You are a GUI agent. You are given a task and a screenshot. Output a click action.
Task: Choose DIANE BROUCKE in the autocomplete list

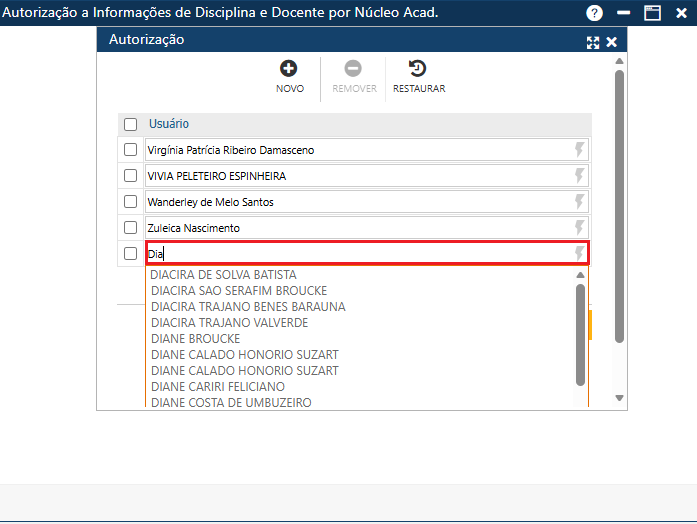point(195,339)
